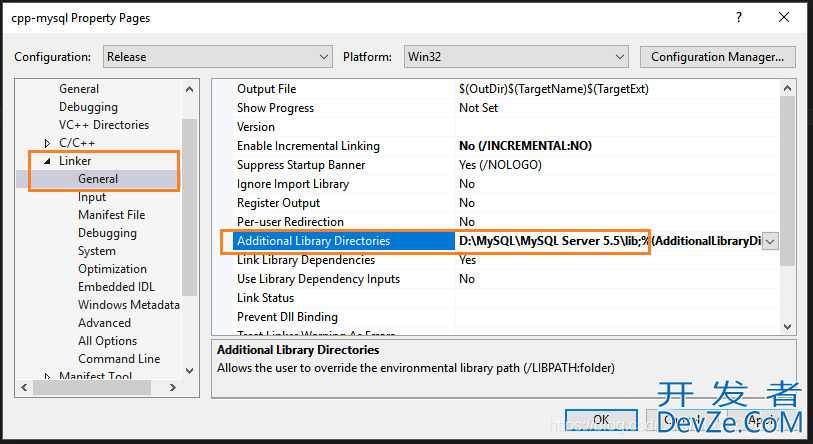
Task: Select the Register Output property
Action: coord(278,203)
